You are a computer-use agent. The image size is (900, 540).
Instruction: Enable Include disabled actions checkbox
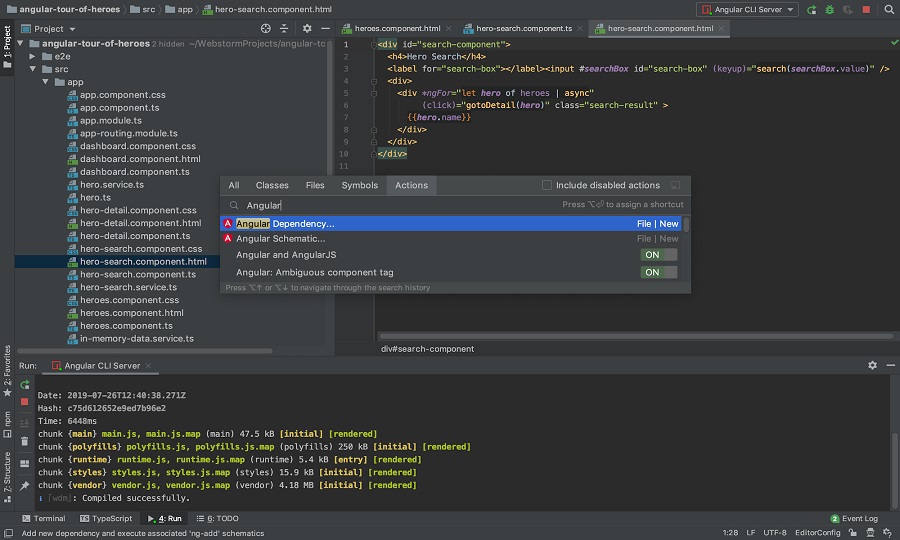(x=547, y=185)
